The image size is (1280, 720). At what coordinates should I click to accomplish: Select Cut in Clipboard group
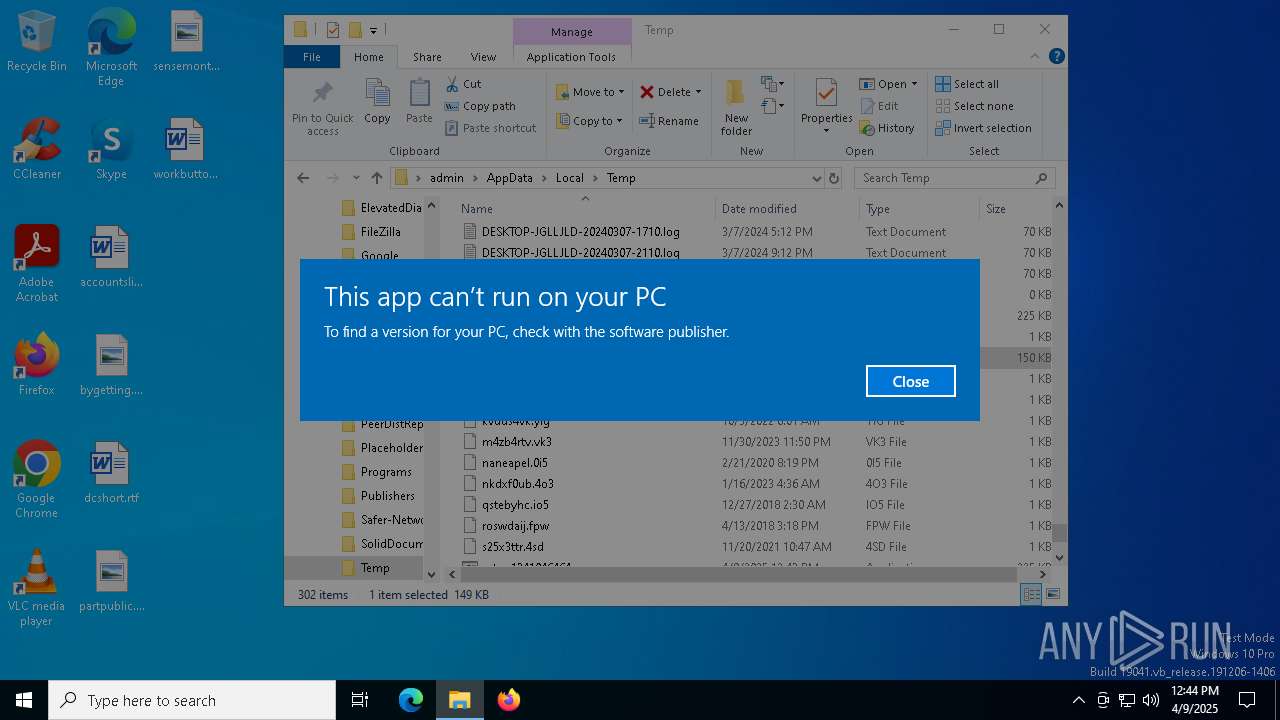click(x=463, y=84)
